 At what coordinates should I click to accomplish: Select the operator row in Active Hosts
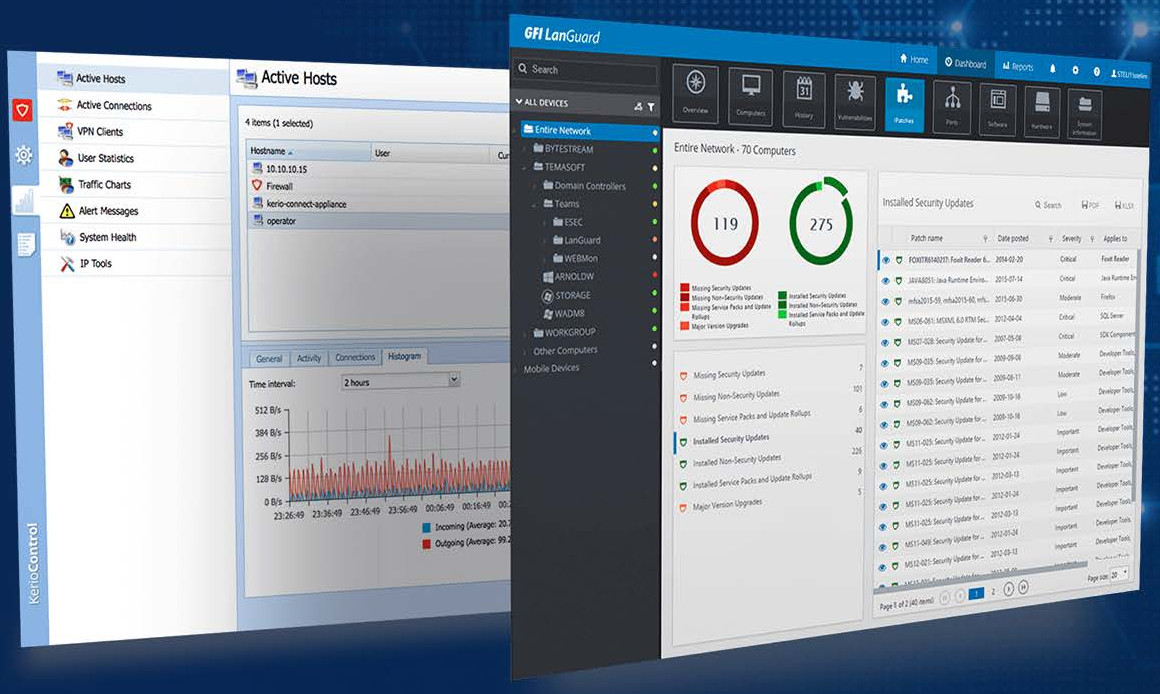379,220
